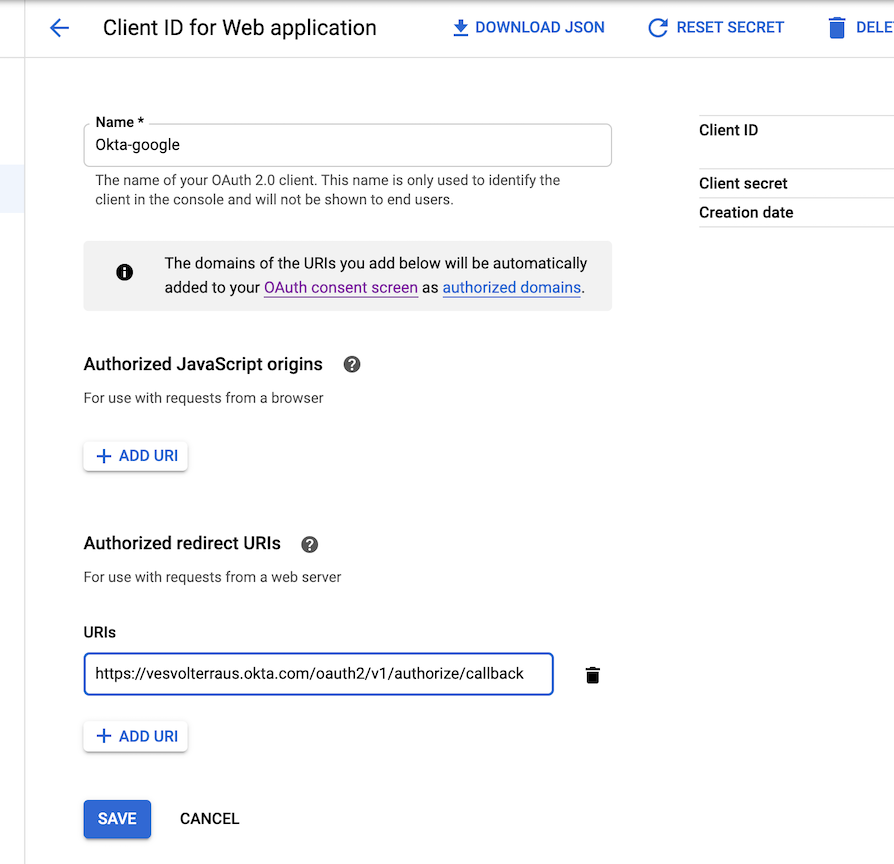Click the back arrow to return to credentials

click(59, 28)
